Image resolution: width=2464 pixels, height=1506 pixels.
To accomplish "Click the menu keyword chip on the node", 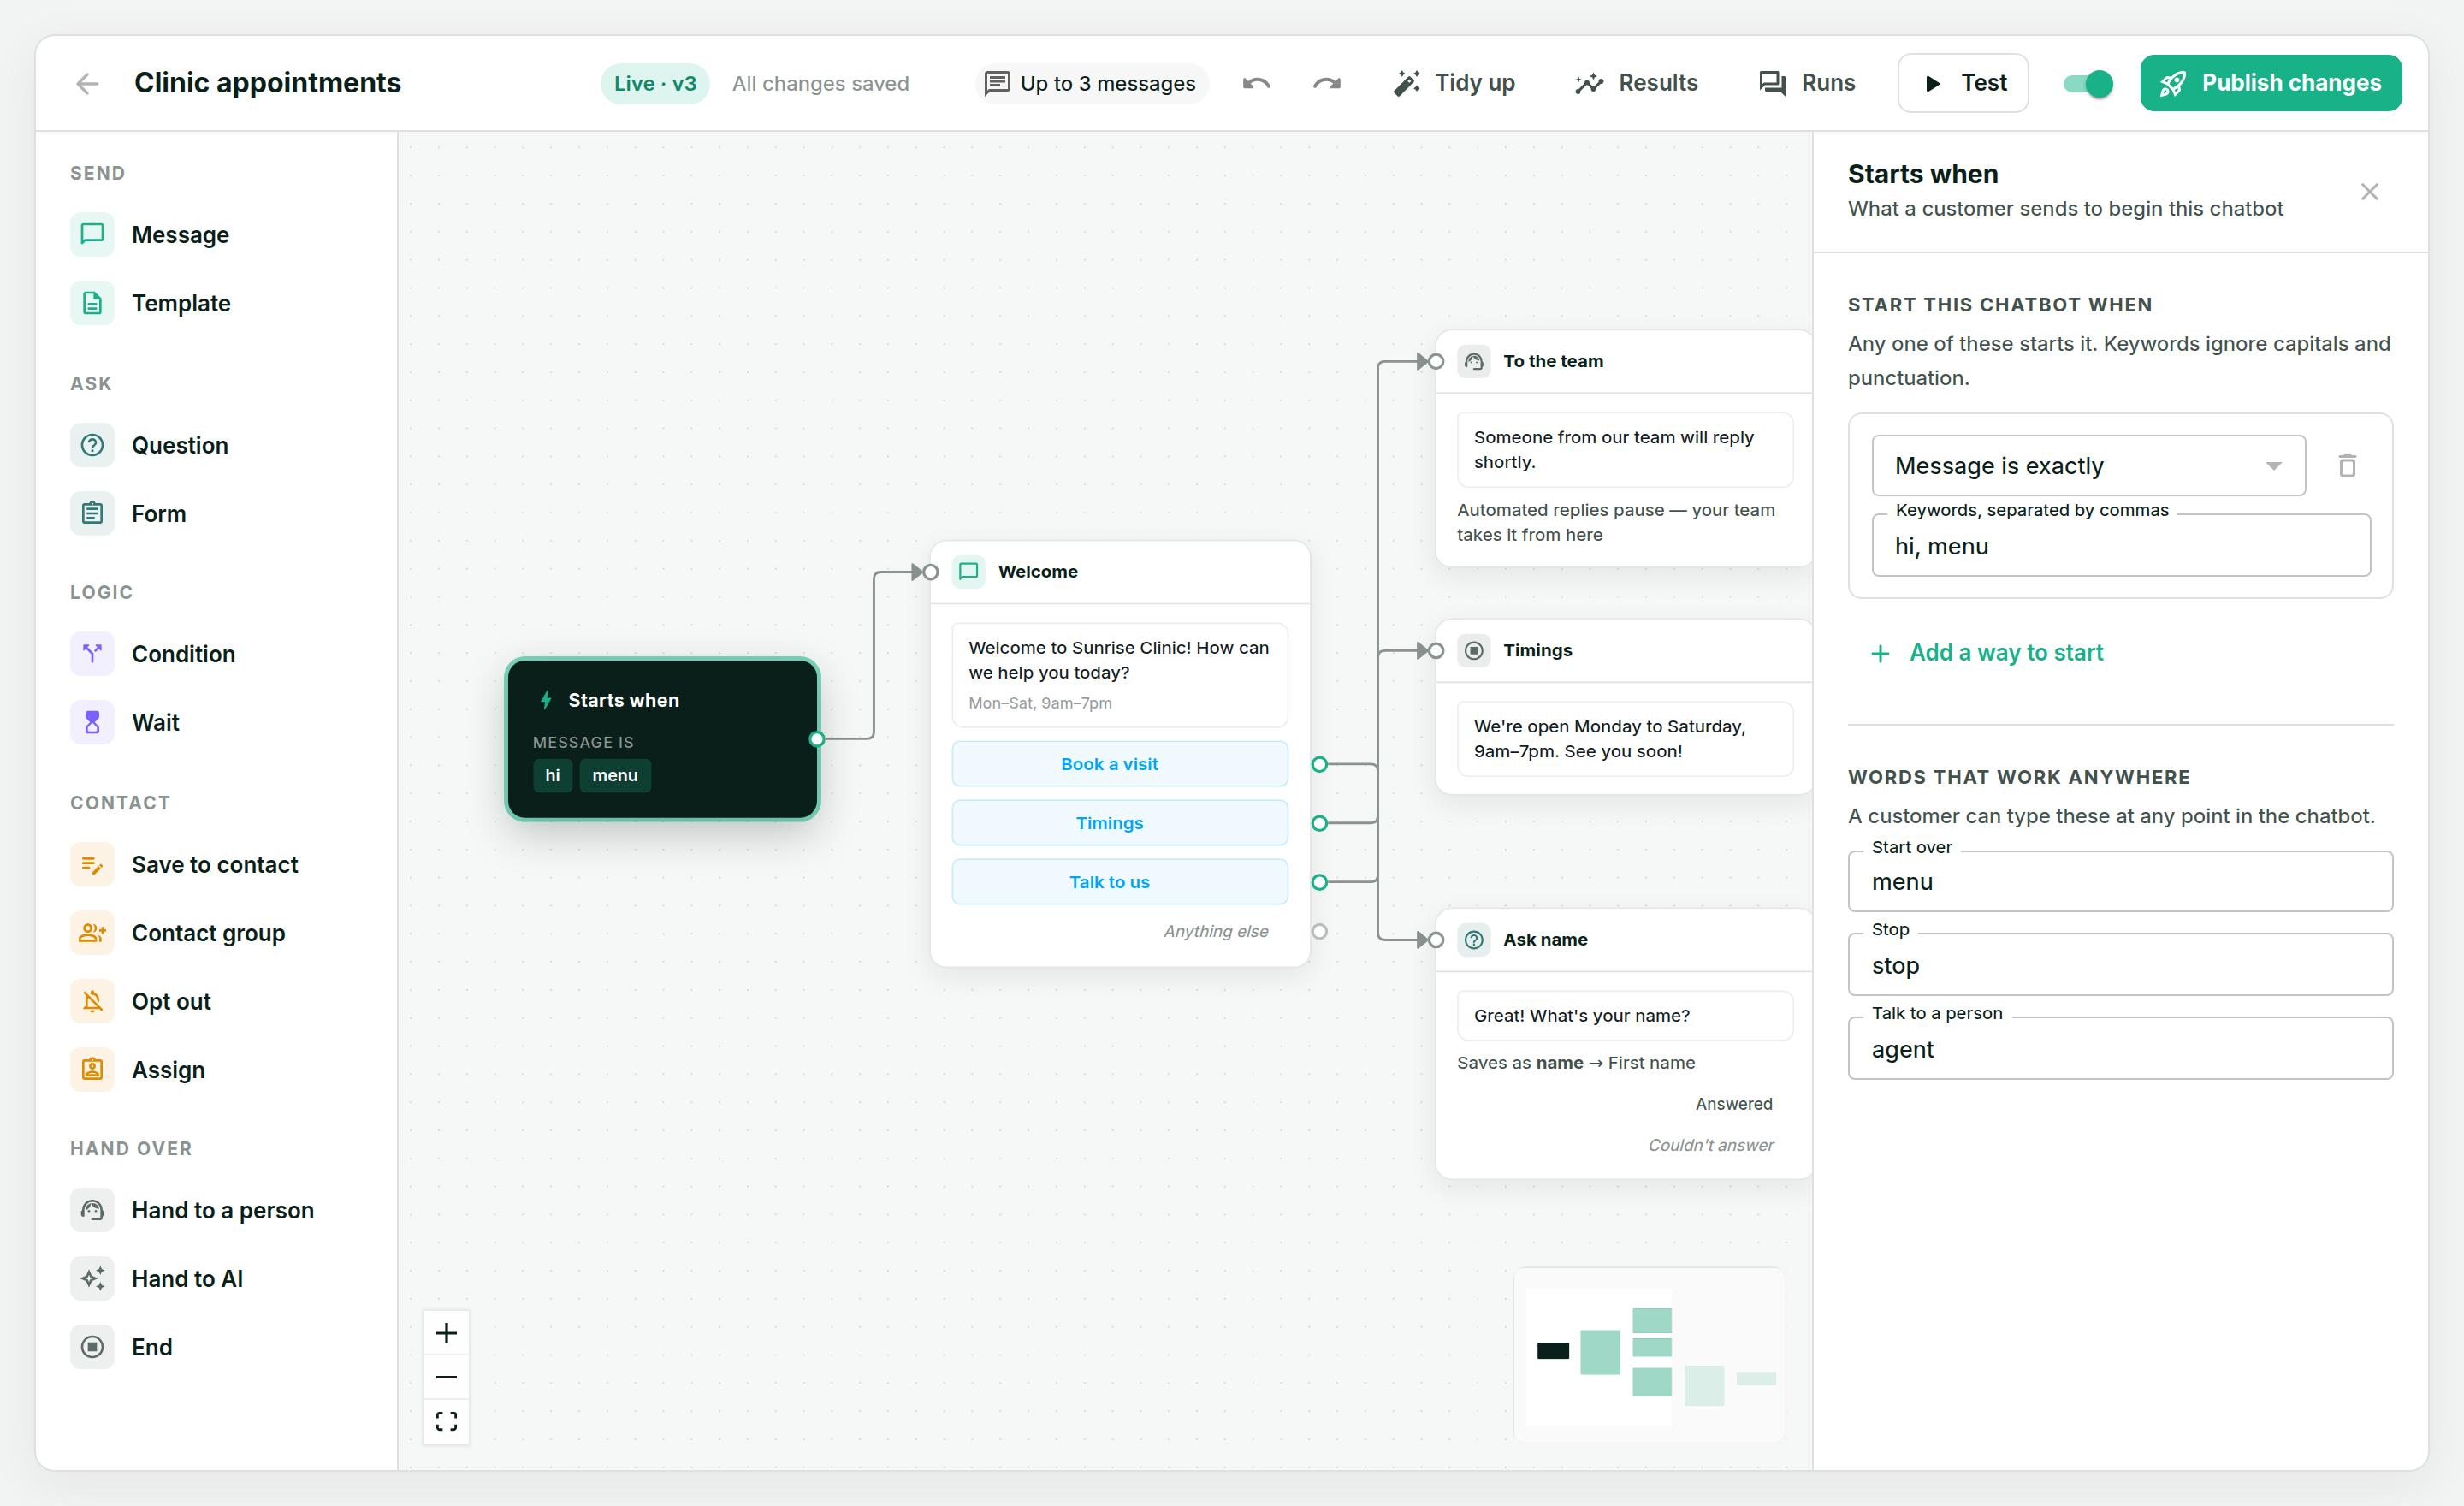I will pyautogui.click(x=615, y=775).
